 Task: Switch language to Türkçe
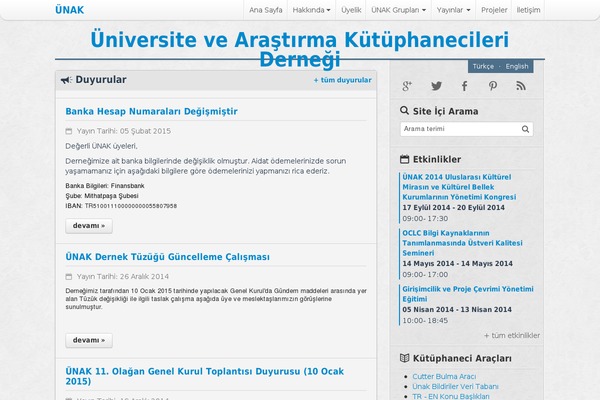pos(483,67)
